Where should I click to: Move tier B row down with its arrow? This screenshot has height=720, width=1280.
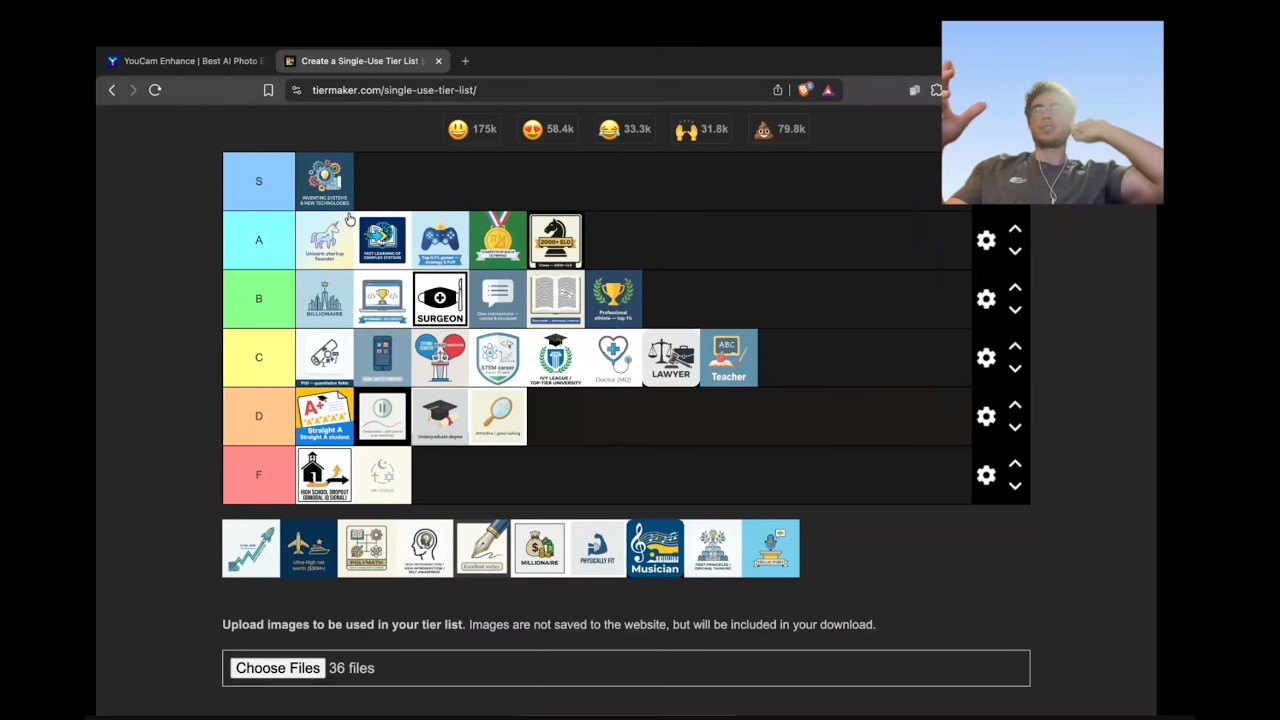click(1015, 310)
